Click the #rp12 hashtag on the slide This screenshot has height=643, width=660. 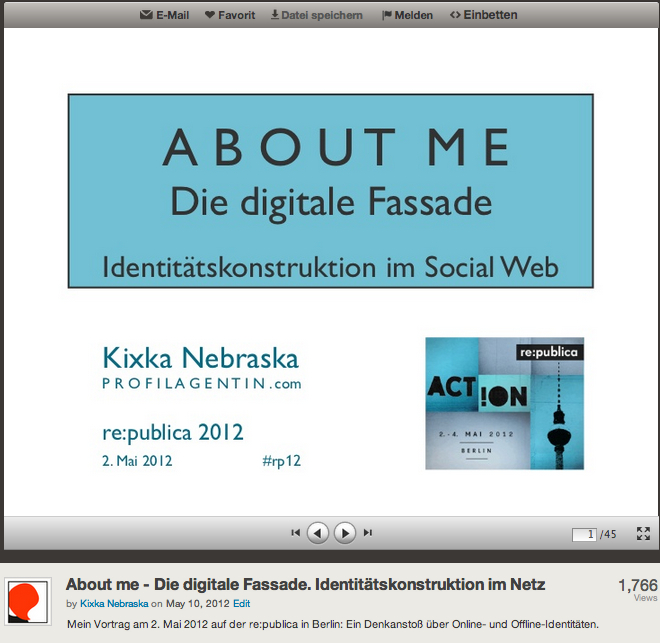pyautogui.click(x=280, y=461)
